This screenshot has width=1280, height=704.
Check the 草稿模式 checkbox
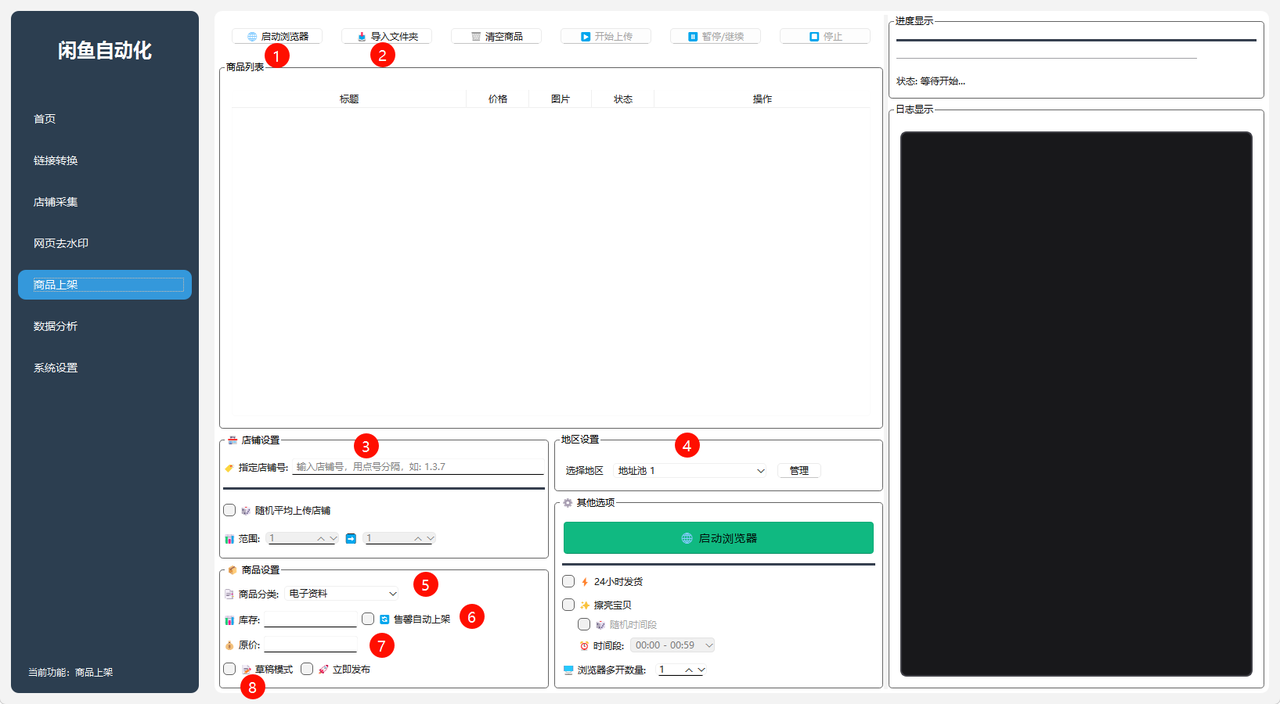230,669
